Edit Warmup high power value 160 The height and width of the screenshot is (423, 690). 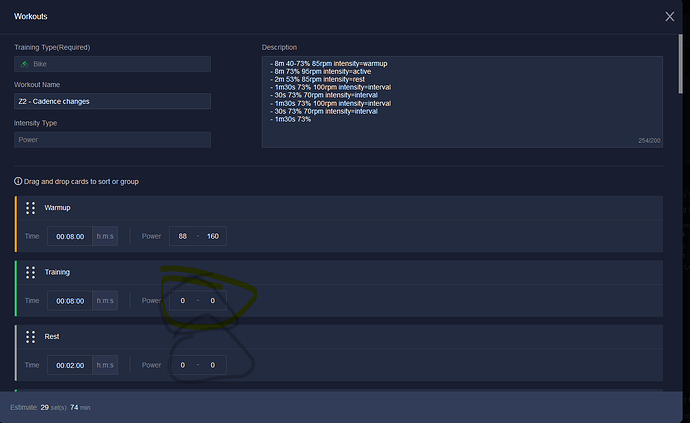[x=213, y=236]
